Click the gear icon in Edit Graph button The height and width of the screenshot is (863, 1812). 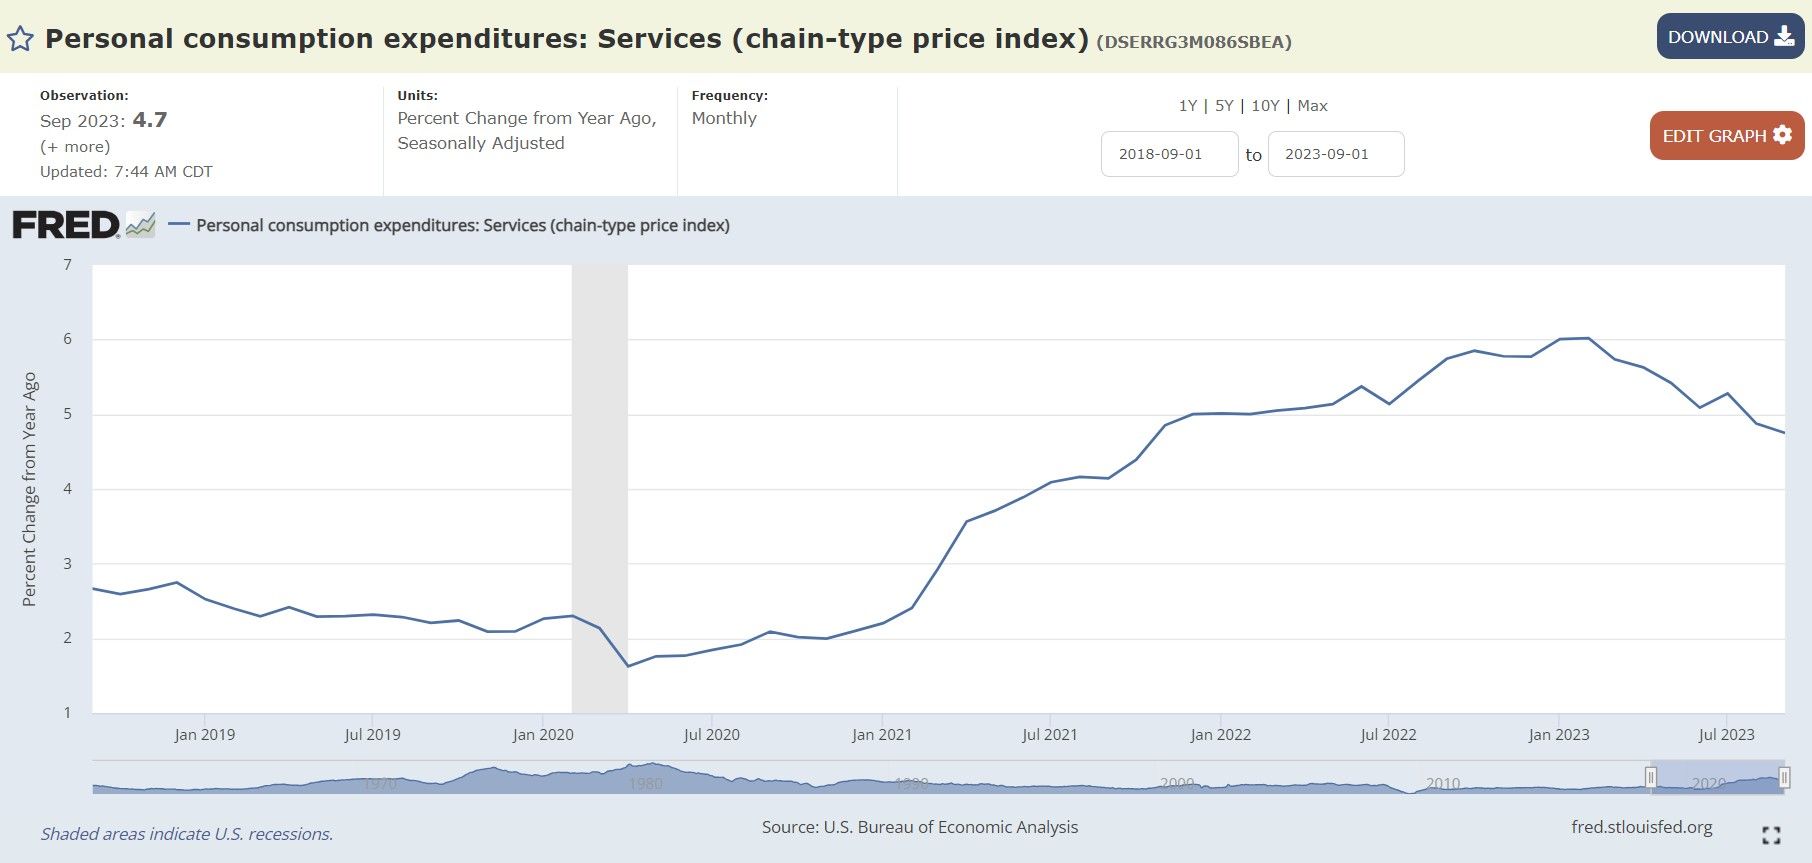1782,134
